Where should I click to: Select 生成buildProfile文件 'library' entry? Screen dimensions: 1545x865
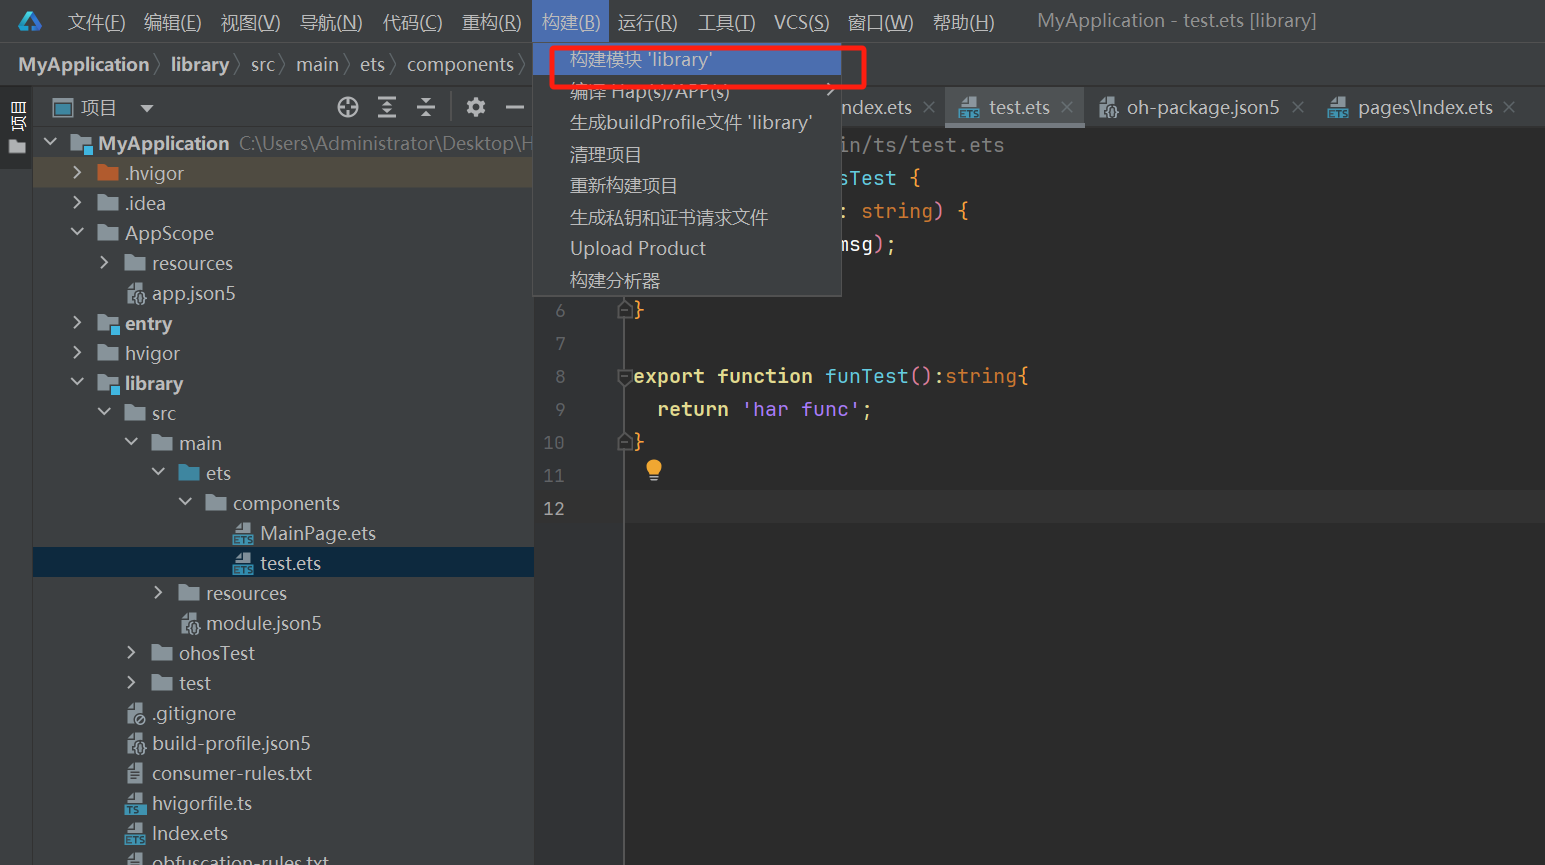[x=687, y=123]
